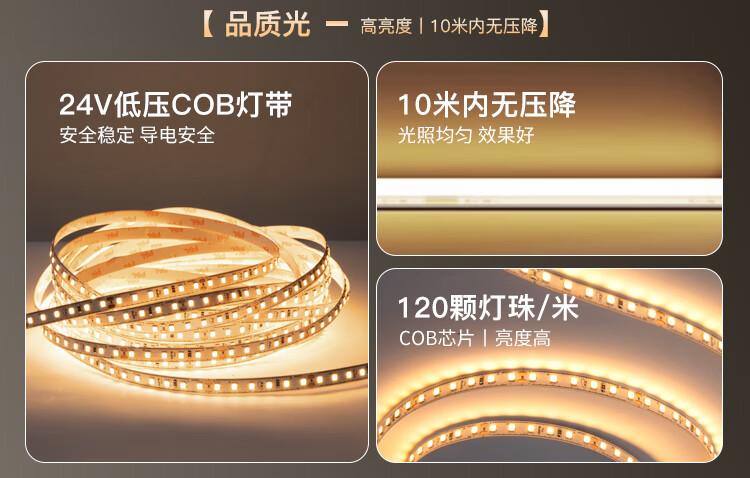The width and height of the screenshot is (750, 478).
Task: Click the header's 10米内无压降 subtitle text
Action: pyautogui.click(x=484, y=26)
